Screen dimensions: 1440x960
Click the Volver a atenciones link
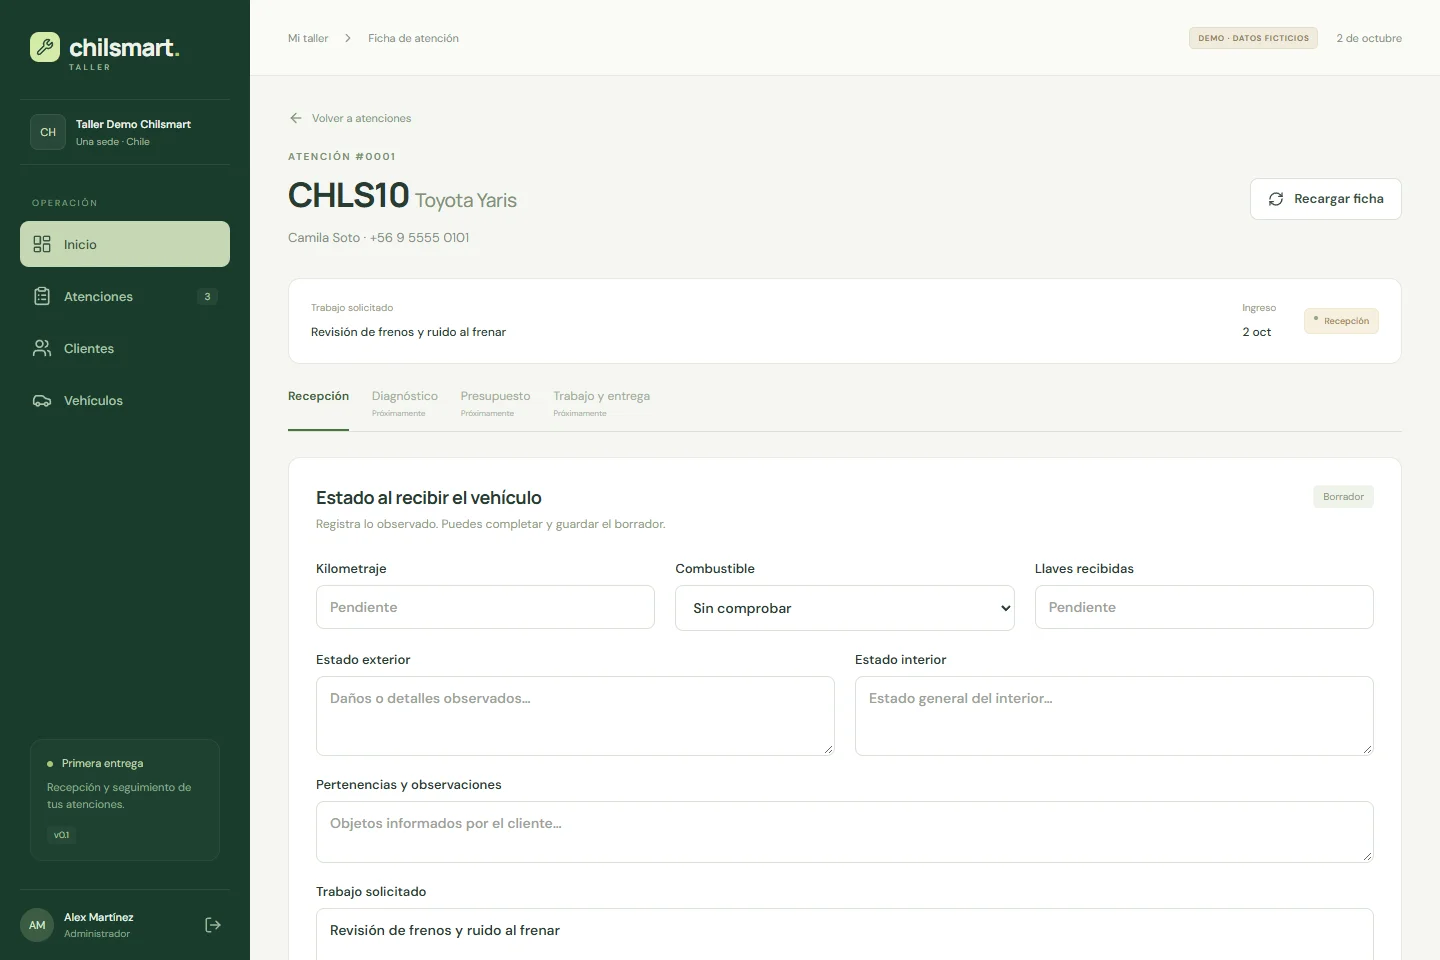tap(350, 118)
